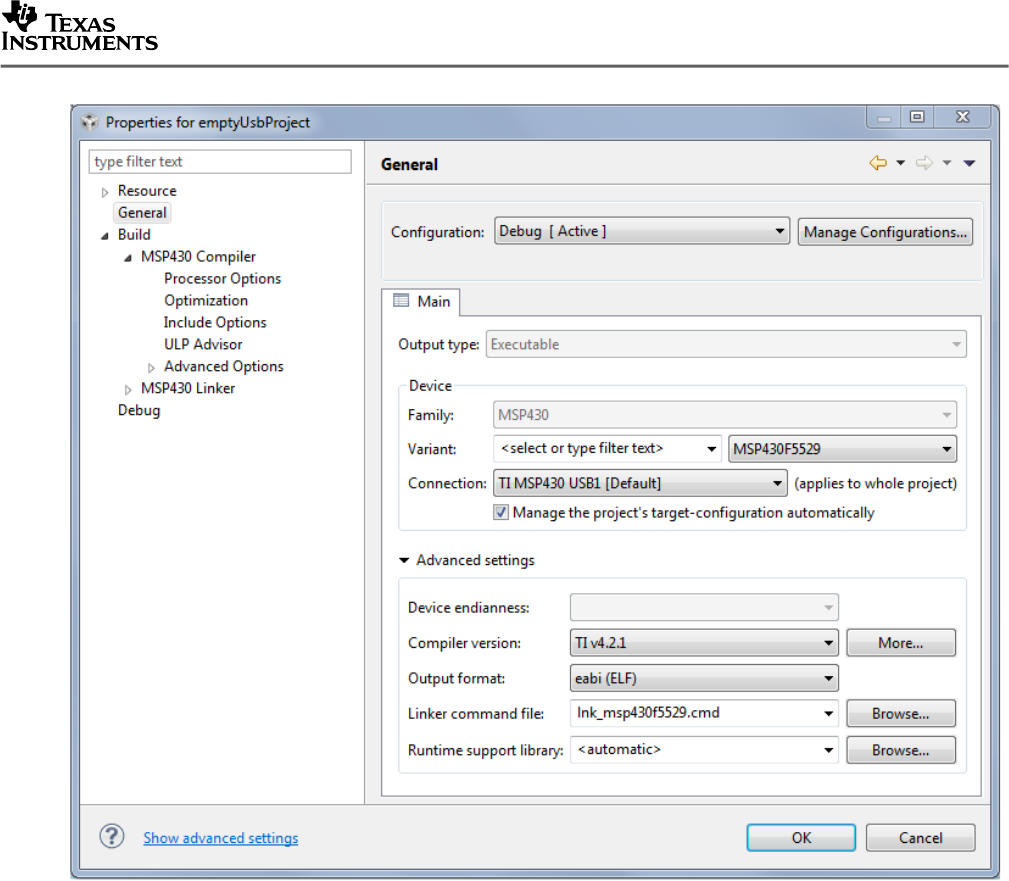Open the Connection dropdown list

pyautogui.click(x=640, y=484)
